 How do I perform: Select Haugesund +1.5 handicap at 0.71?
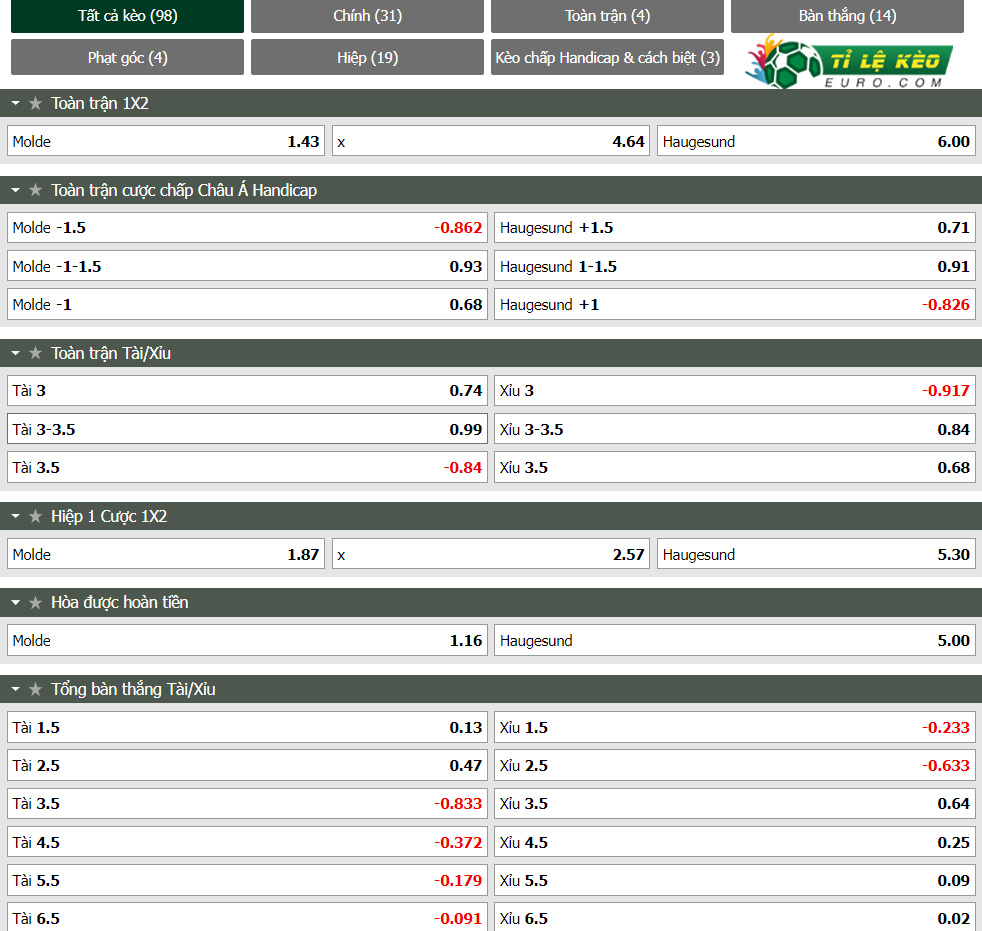click(x=735, y=227)
